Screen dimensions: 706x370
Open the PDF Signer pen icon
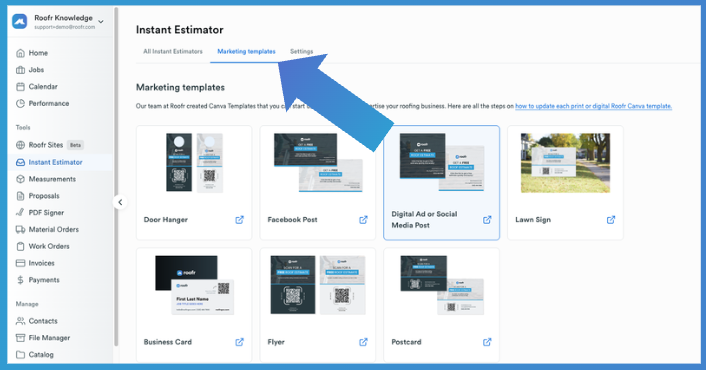20,212
